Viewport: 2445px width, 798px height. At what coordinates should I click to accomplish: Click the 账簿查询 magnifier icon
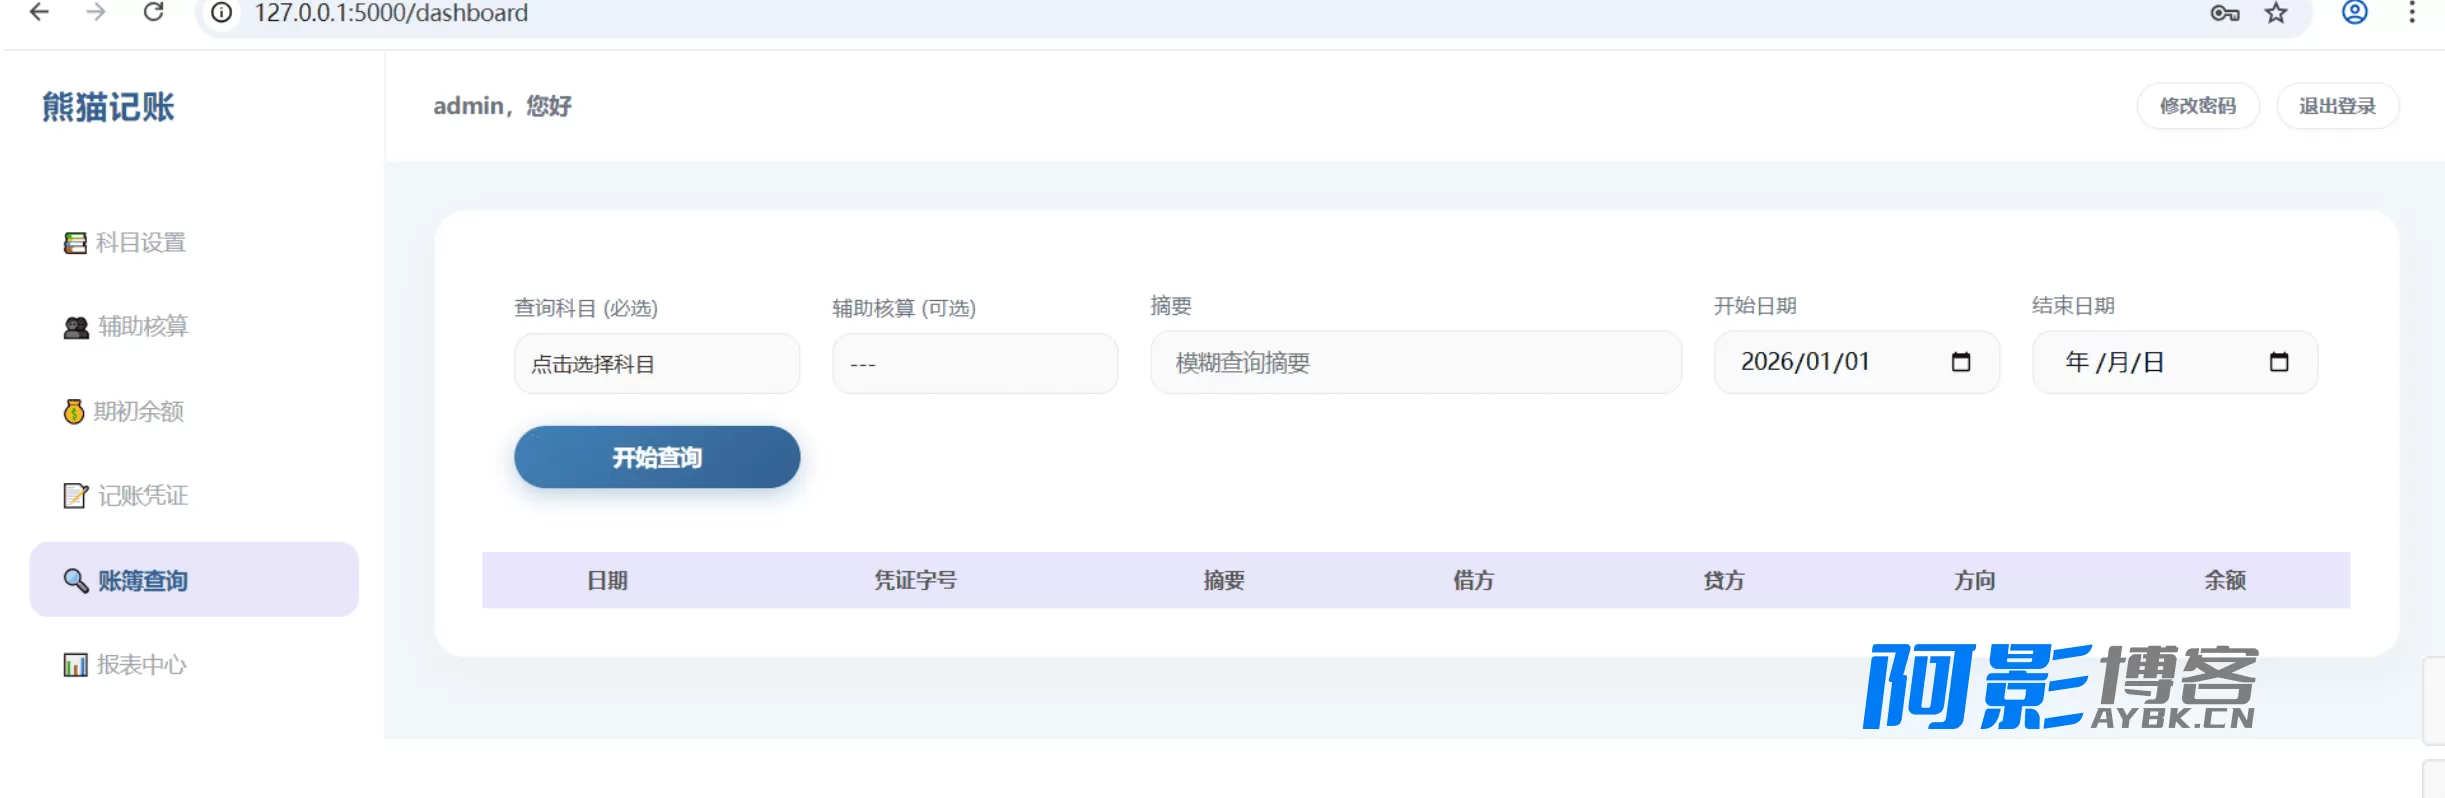click(x=76, y=580)
